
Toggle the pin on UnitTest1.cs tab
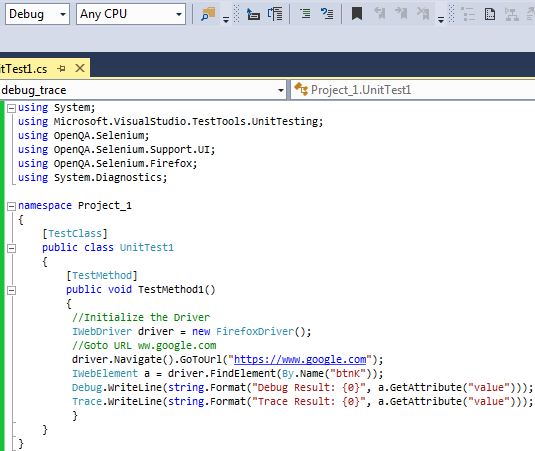point(61,69)
